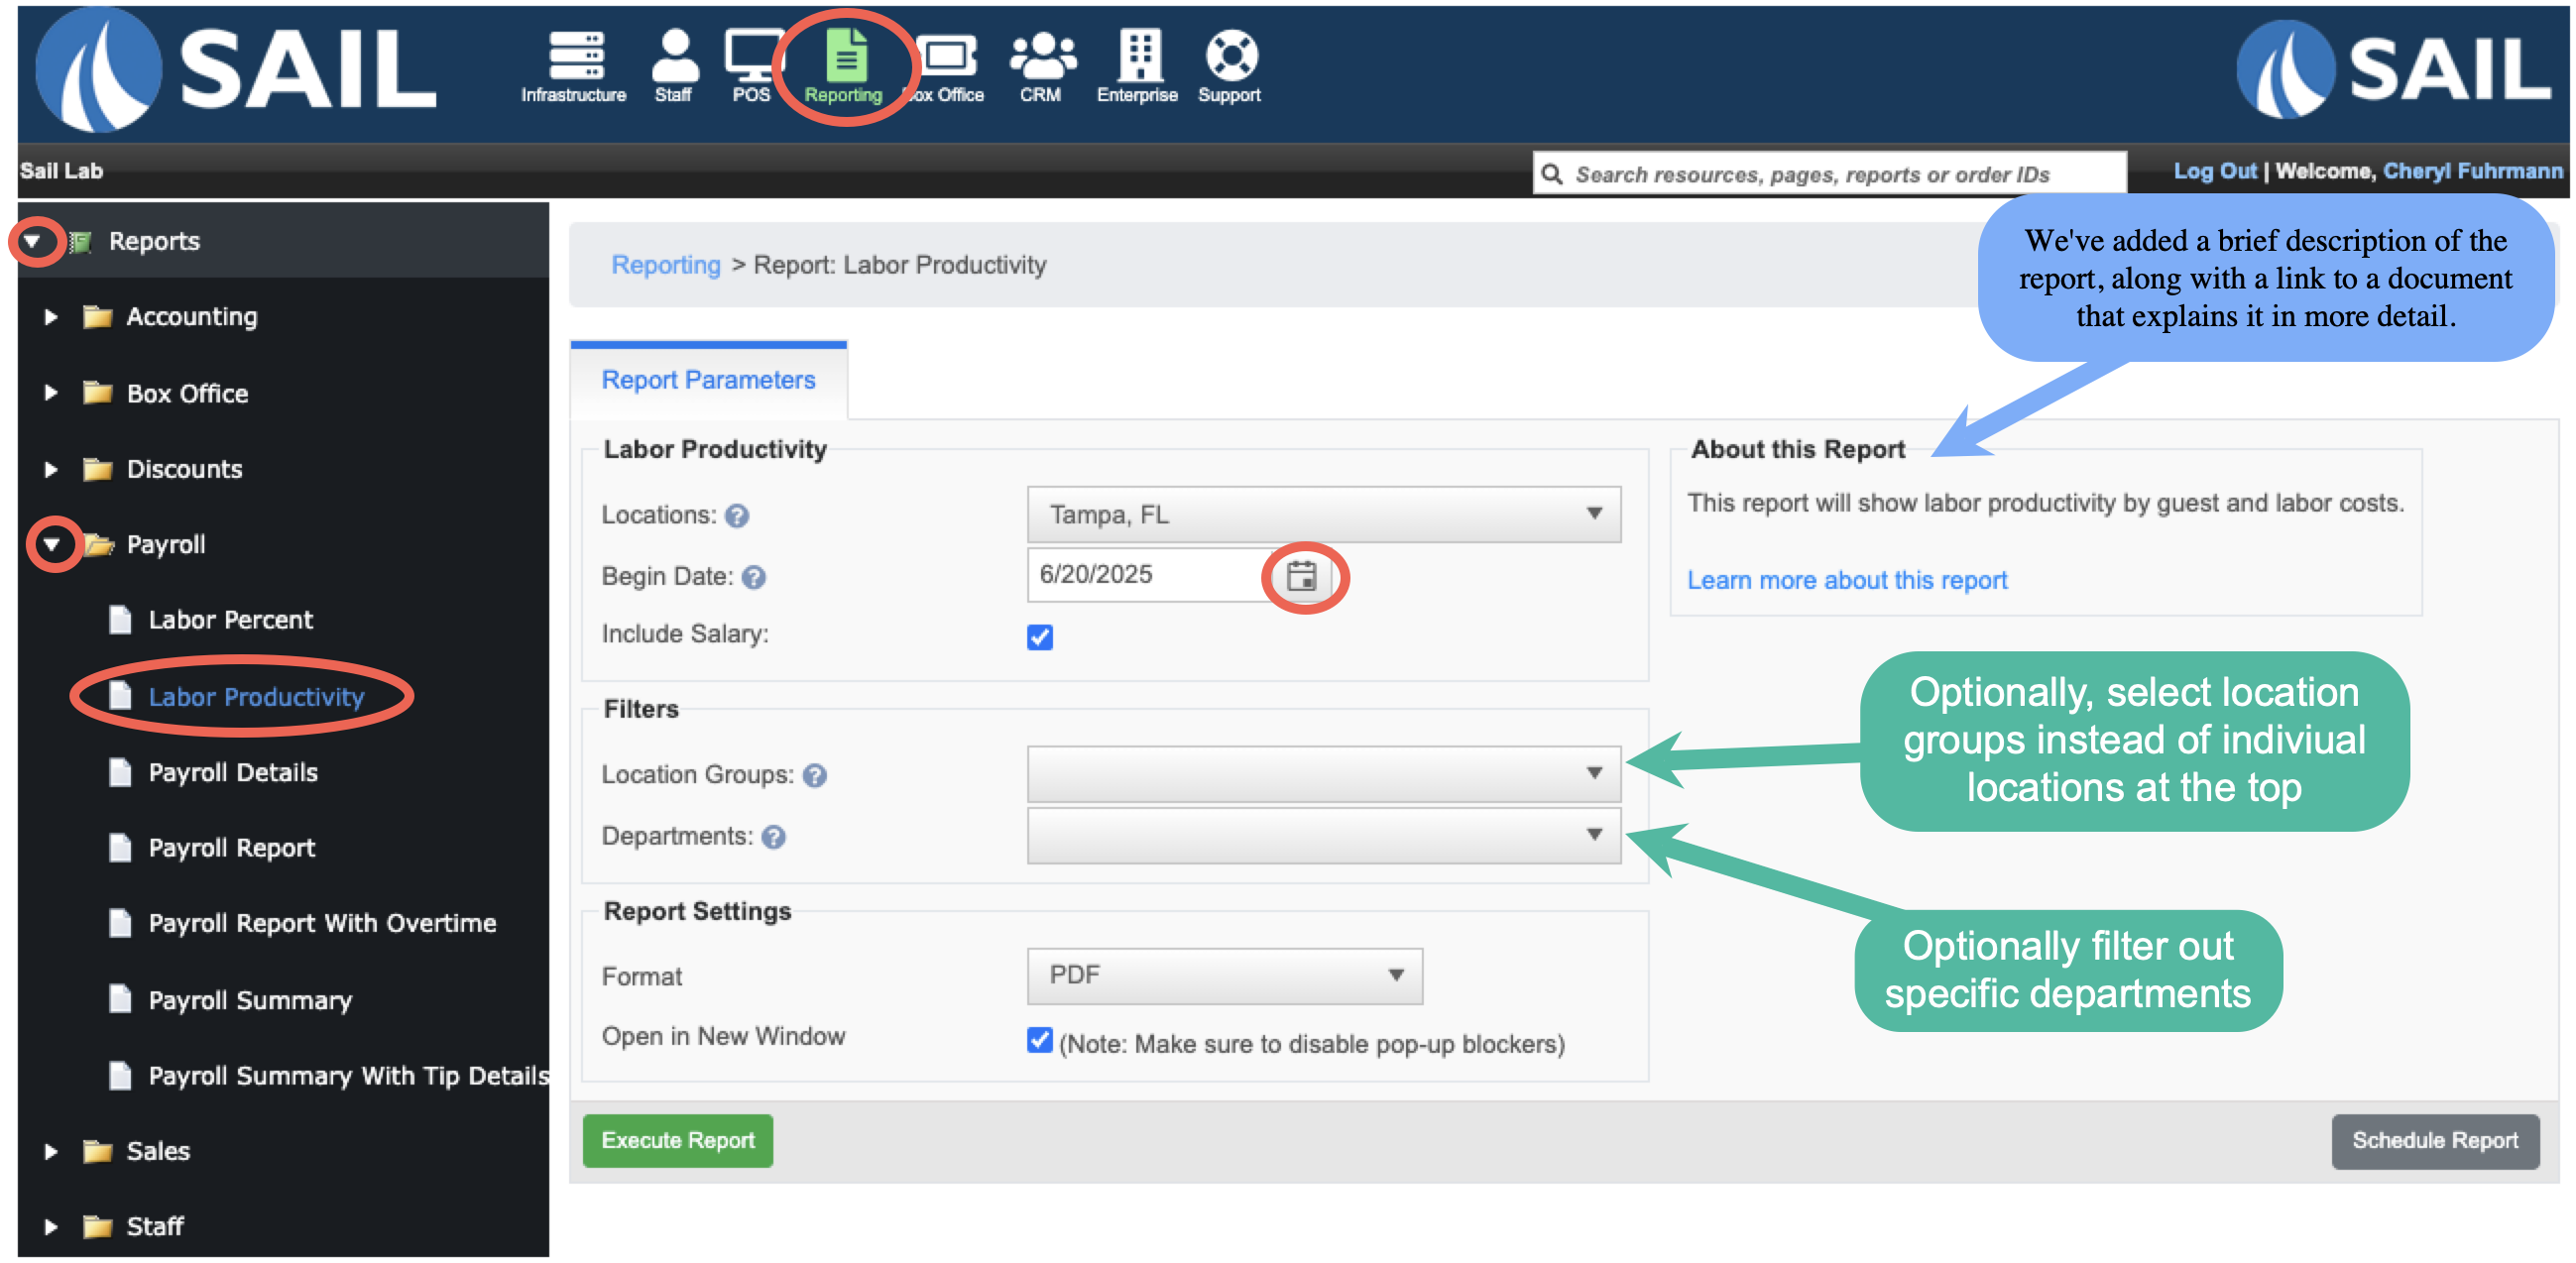Open the Reporting document icon
2576x1263 pixels.
pos(846,54)
